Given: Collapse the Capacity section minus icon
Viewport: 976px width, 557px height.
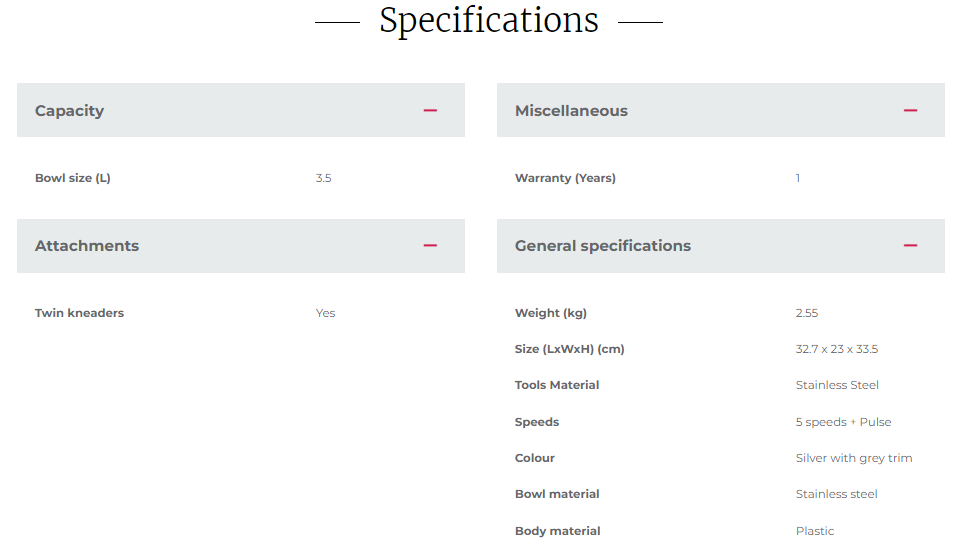Looking at the screenshot, I should (x=430, y=110).
